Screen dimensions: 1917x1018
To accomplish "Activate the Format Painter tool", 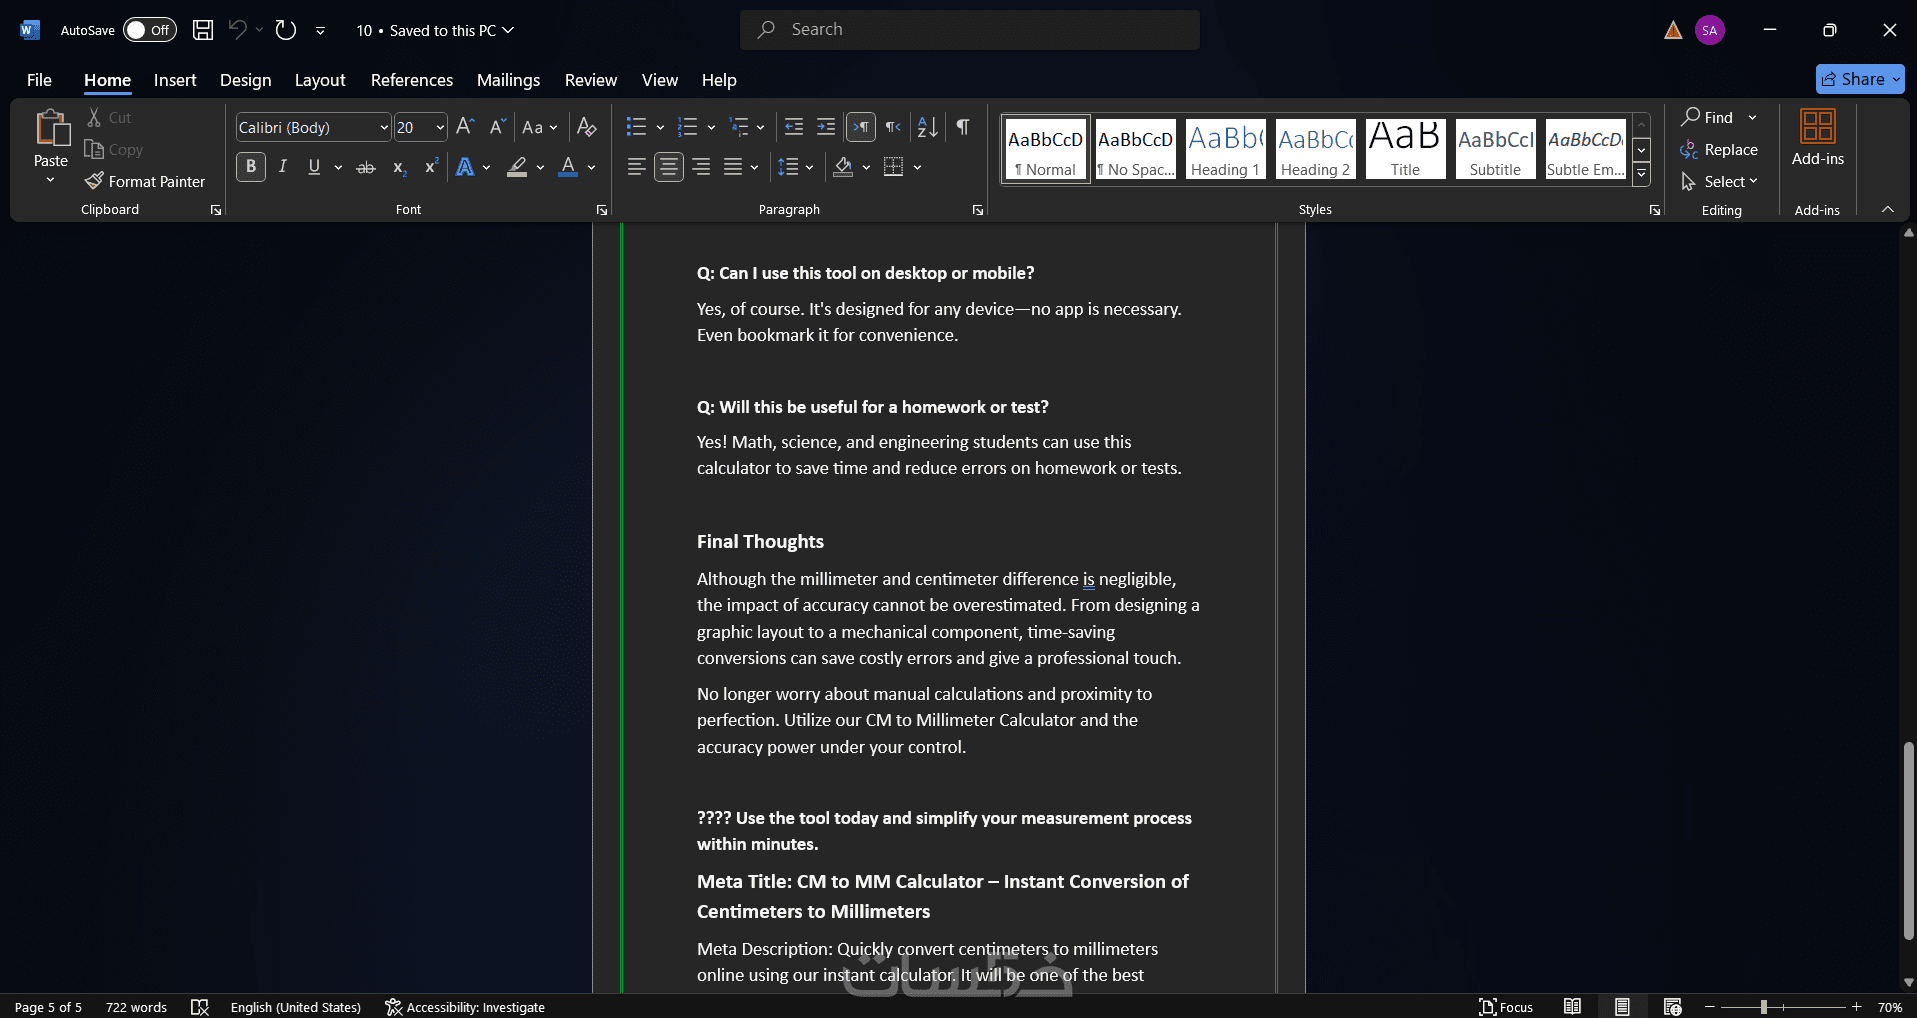I will 145,181.
